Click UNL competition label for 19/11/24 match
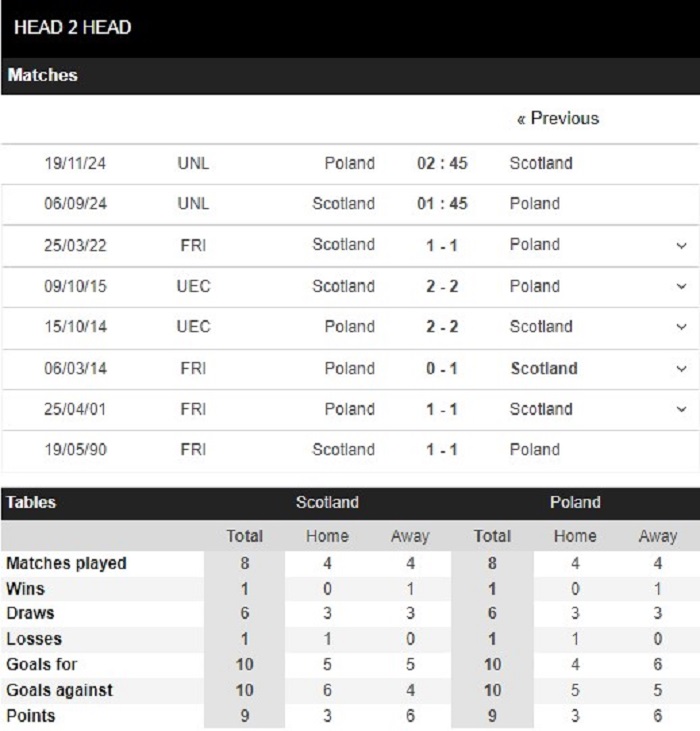Image resolution: width=700 pixels, height=731 pixels. click(193, 164)
